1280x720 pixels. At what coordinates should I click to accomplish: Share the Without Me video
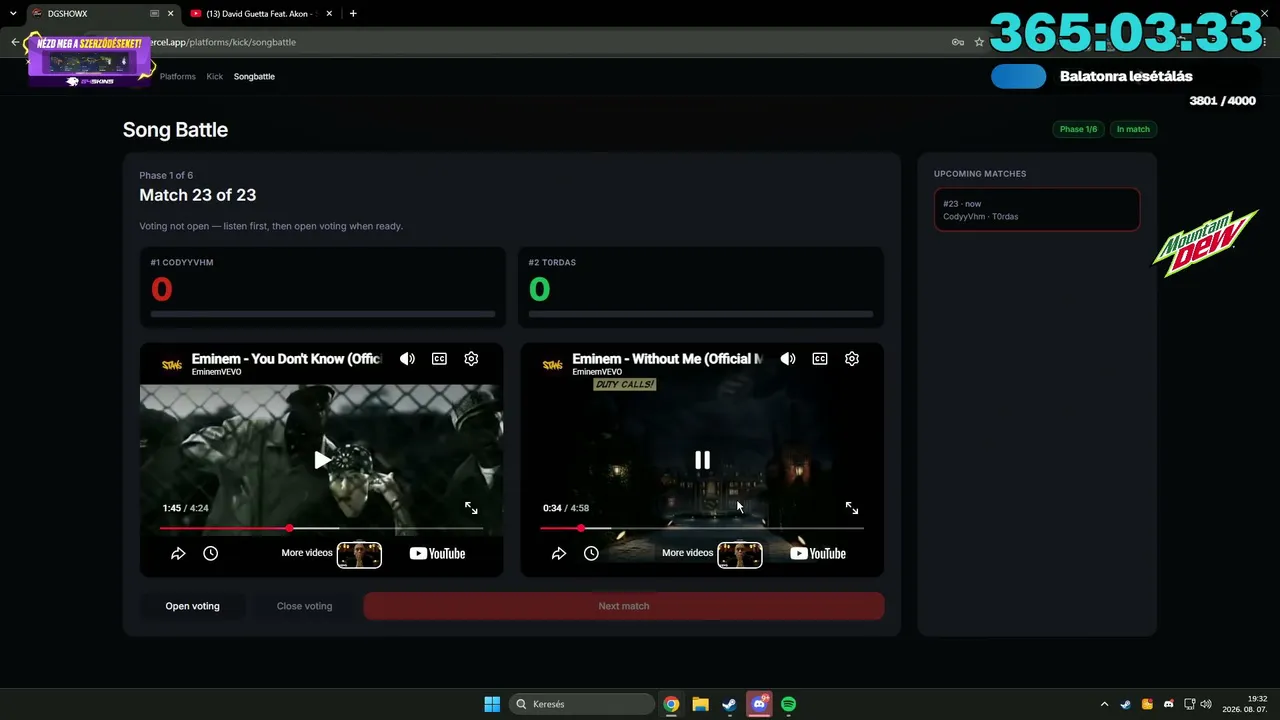pos(559,553)
